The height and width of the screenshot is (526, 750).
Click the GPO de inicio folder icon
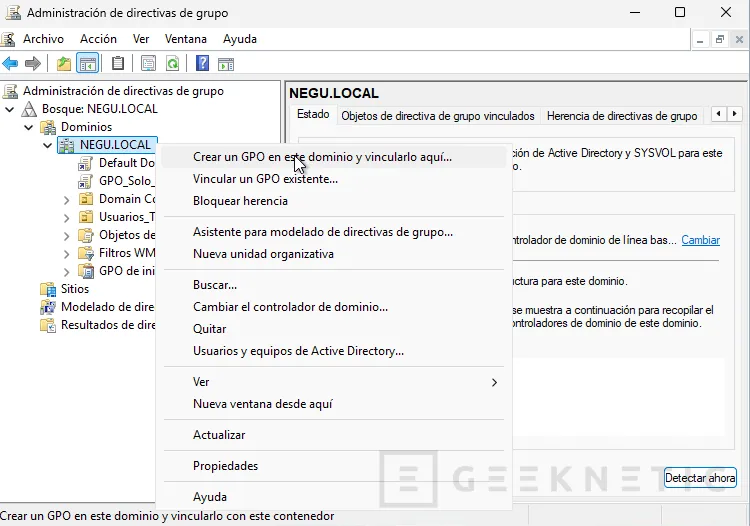pyautogui.click(x=86, y=271)
